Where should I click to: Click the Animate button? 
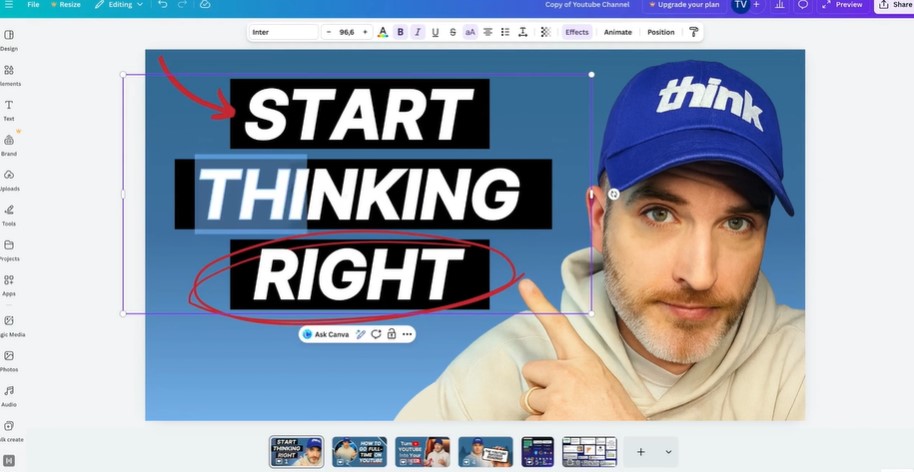617,32
